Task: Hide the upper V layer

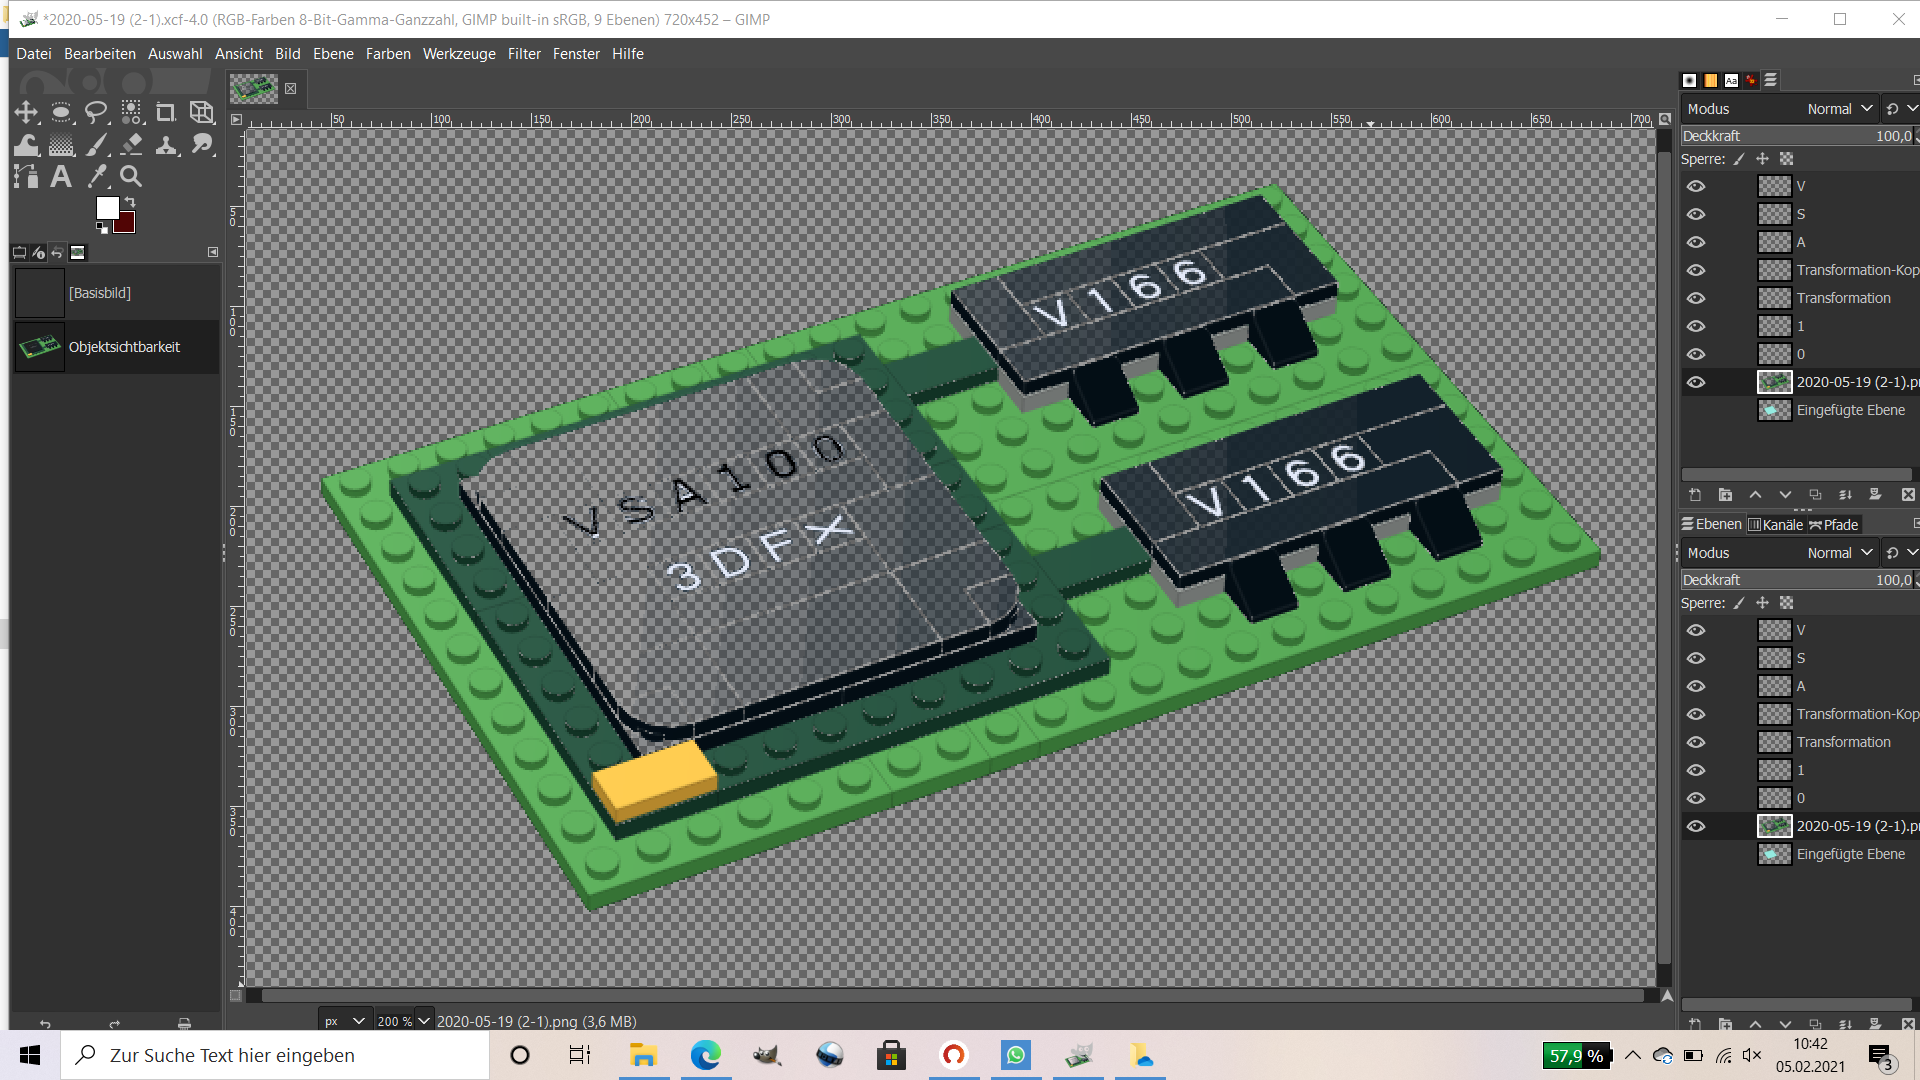Action: 1696,186
